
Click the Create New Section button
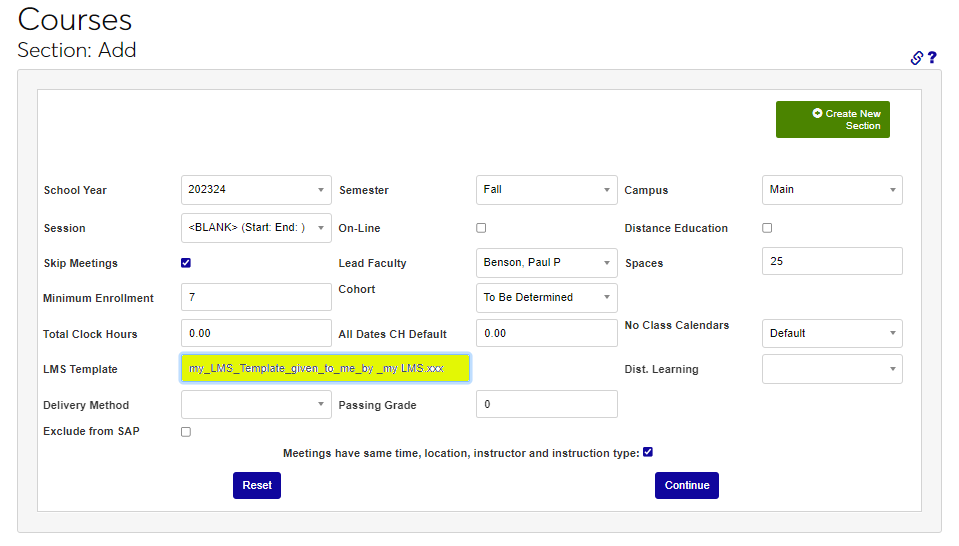pos(832,120)
